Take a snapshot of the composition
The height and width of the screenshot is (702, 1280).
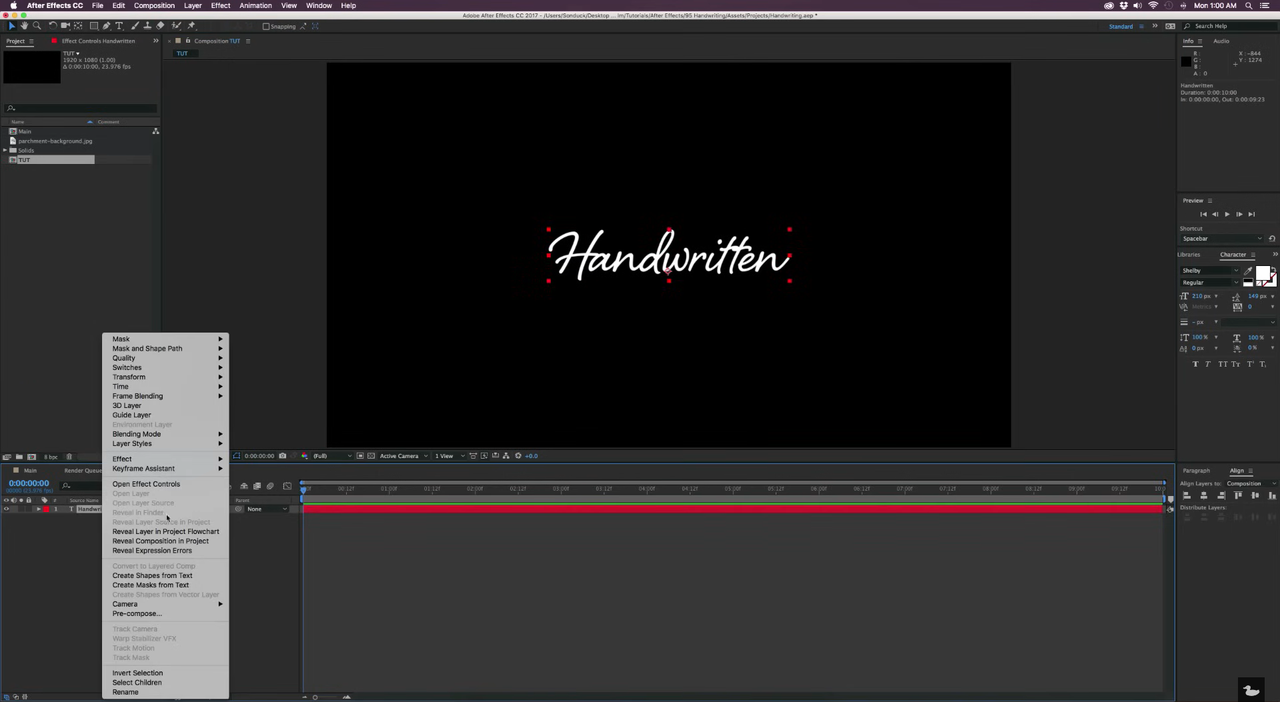click(283, 456)
